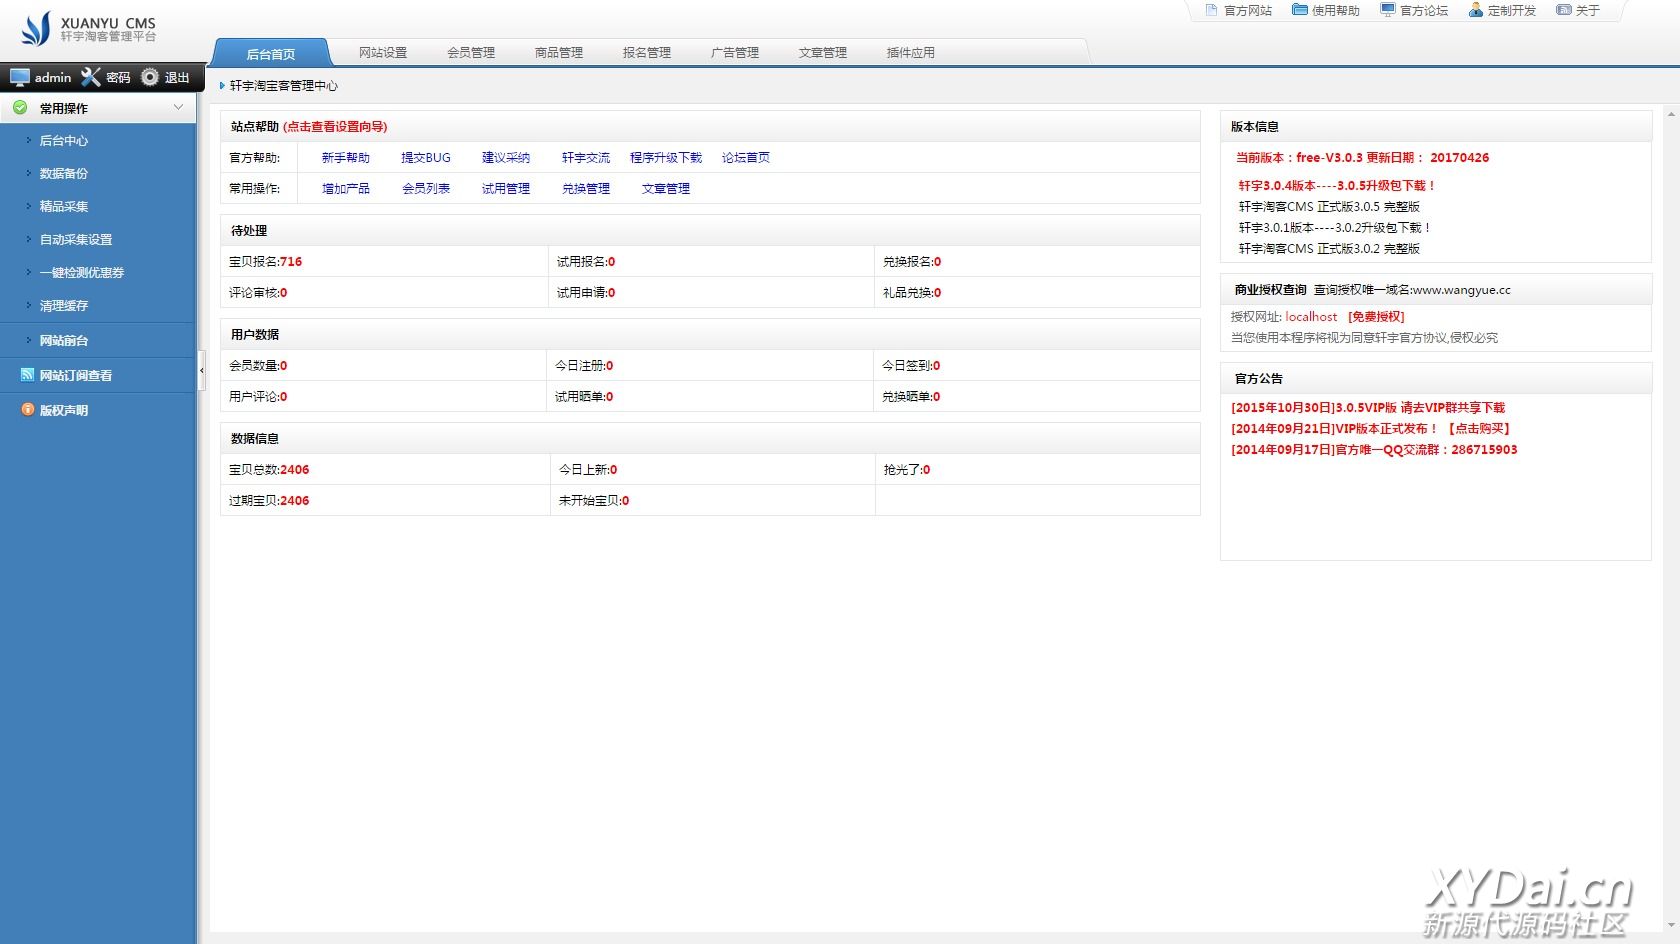Click the 退出 logout button
This screenshot has height=944, width=1680.
(x=177, y=78)
